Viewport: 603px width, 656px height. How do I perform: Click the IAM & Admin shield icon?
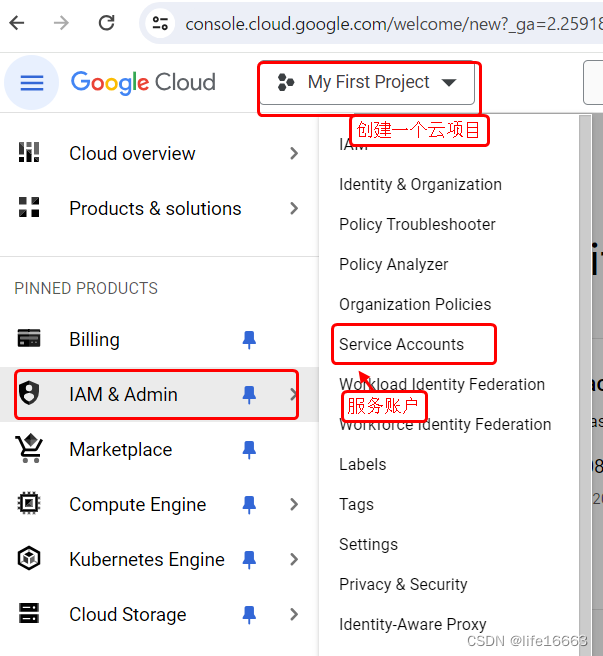coord(29,394)
